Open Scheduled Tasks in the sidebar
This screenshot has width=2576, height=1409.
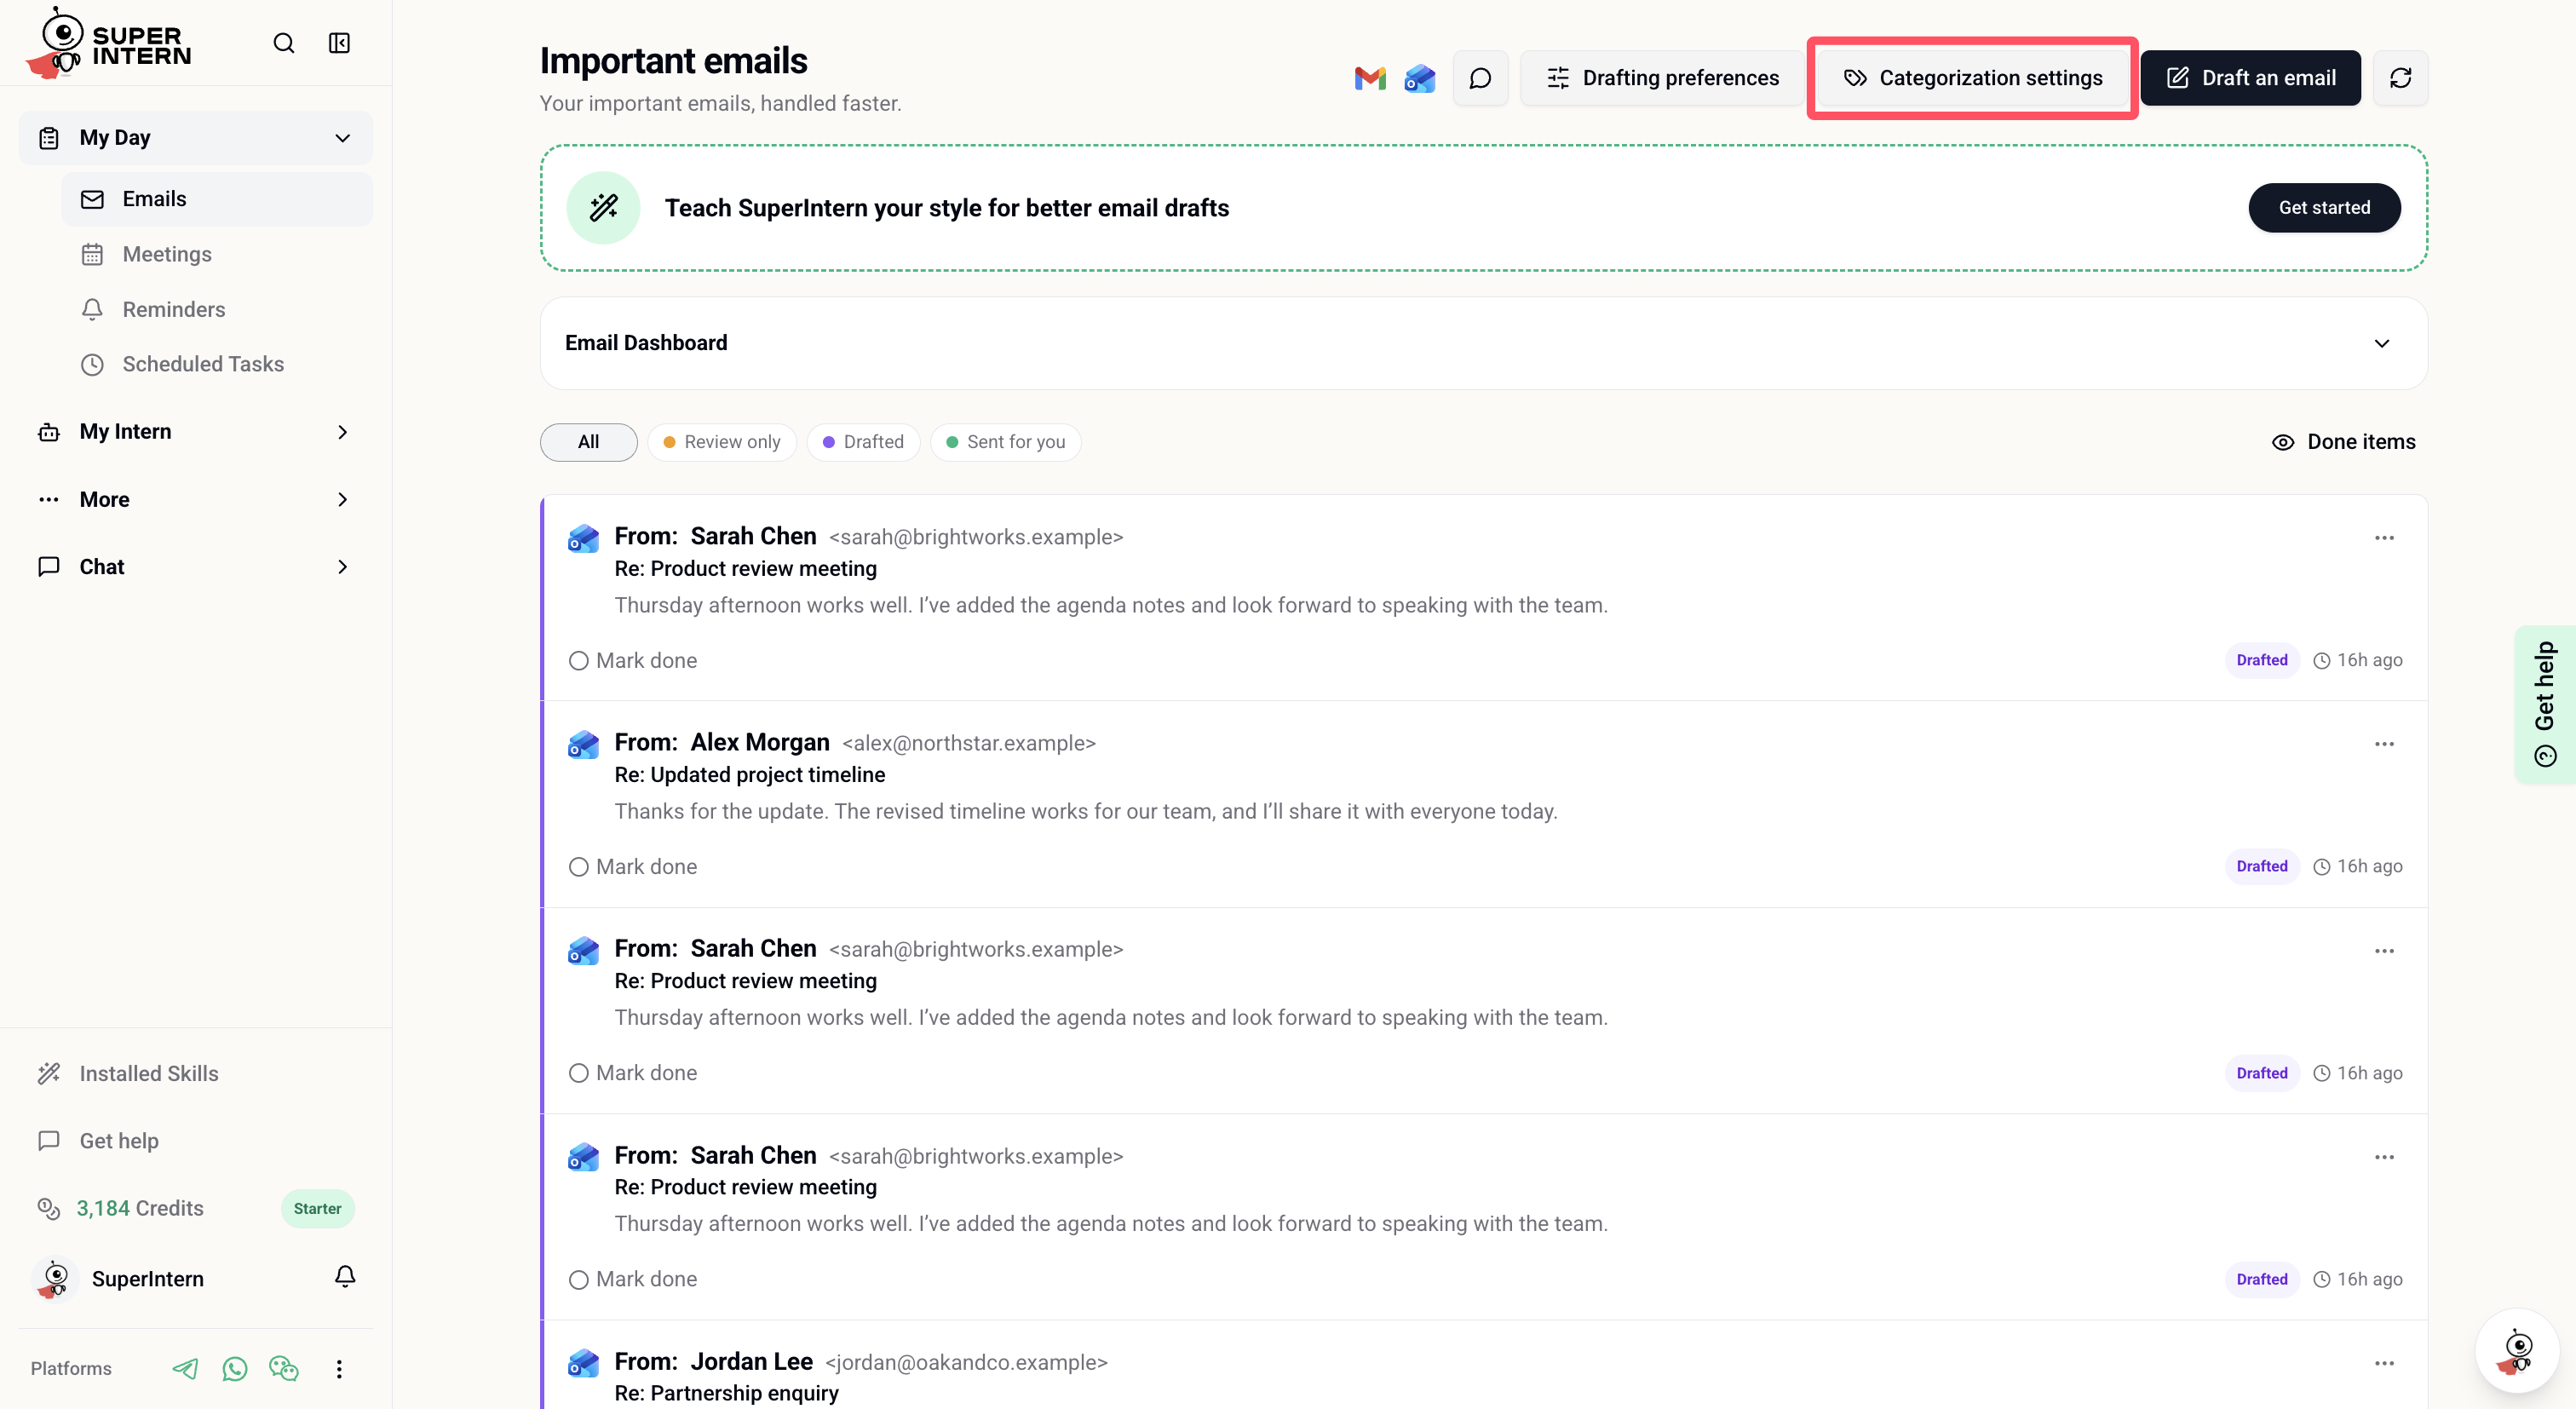click(217, 364)
